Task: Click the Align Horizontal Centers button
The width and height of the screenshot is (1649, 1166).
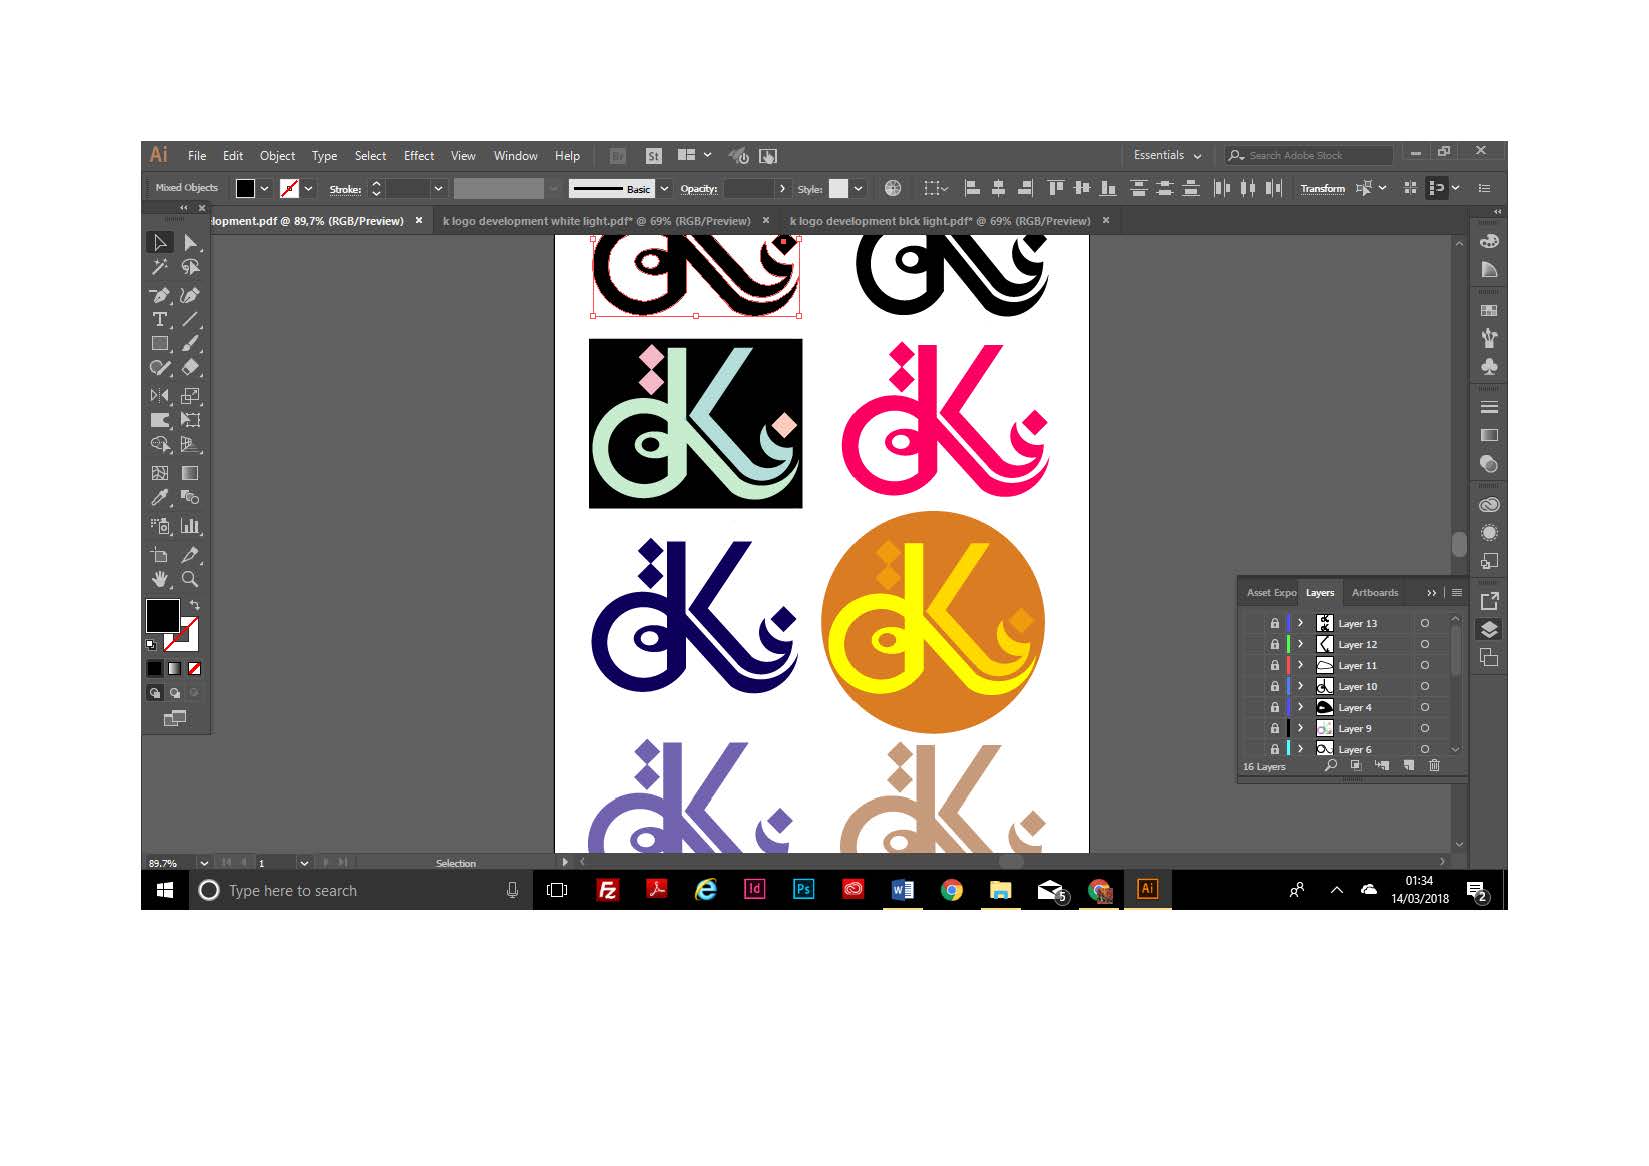Action: (999, 188)
